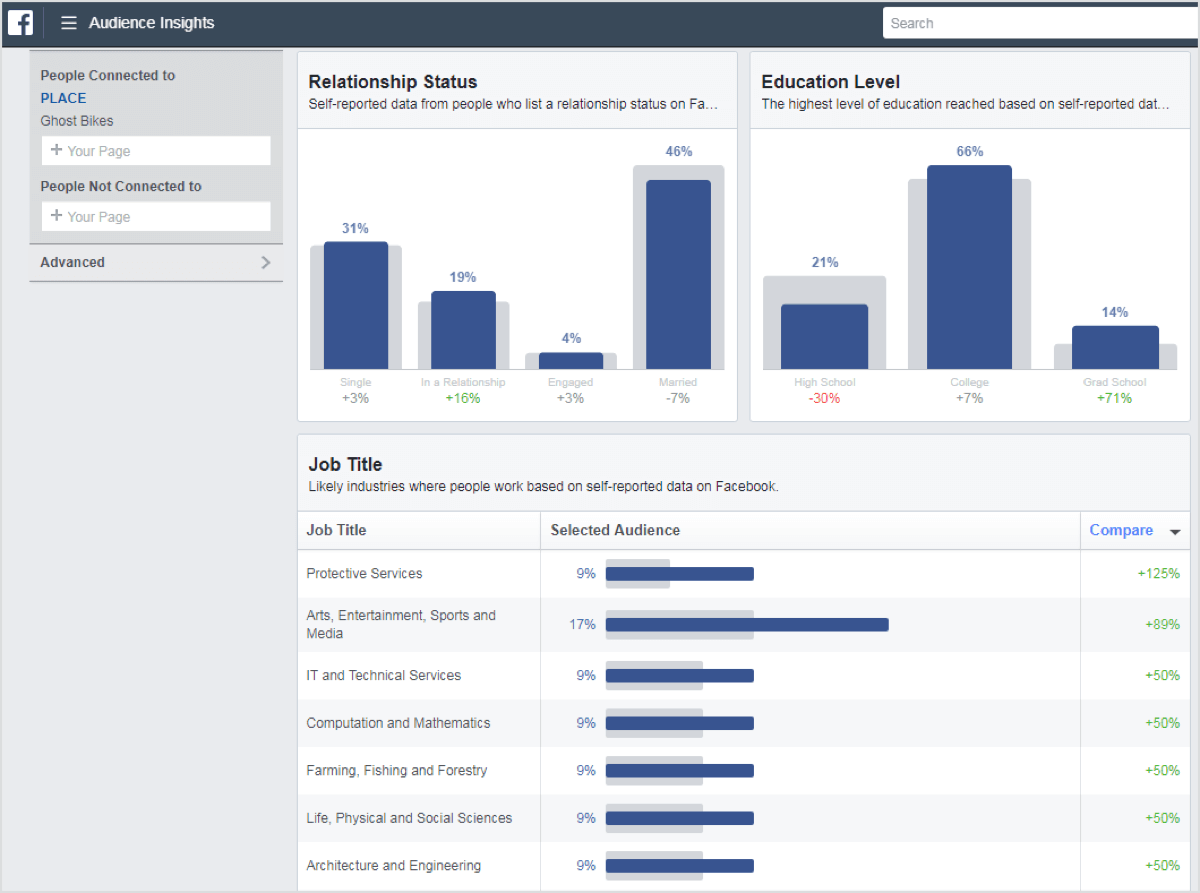Click the Married bar in Relationship Status
Viewport: 1200px width, 893px height.
(x=678, y=274)
